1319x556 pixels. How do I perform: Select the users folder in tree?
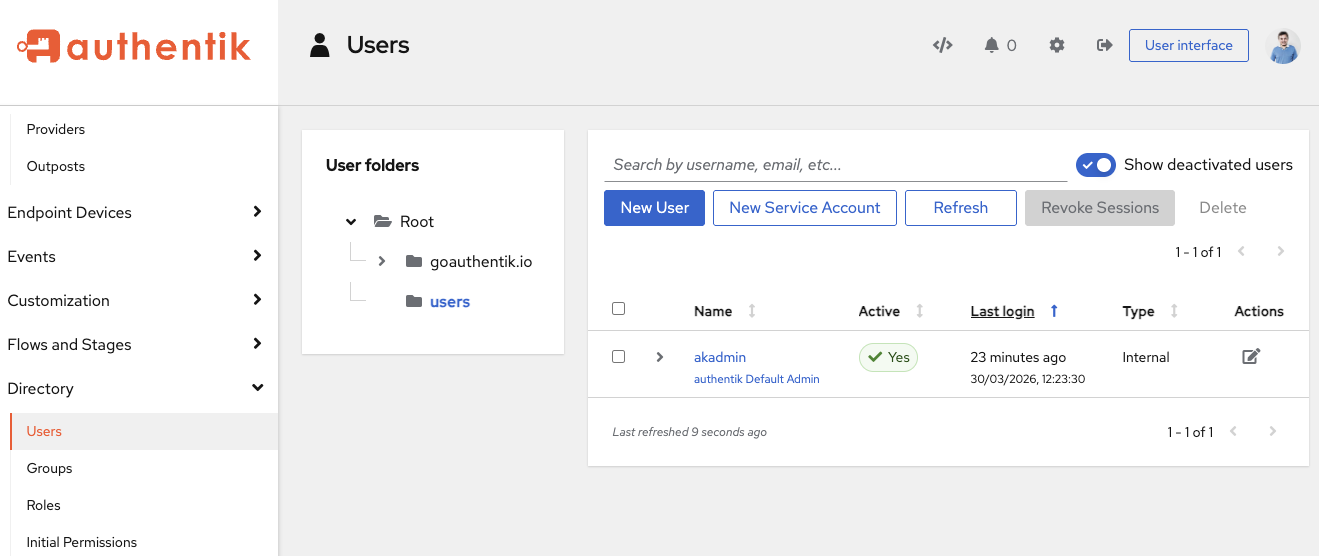point(449,302)
